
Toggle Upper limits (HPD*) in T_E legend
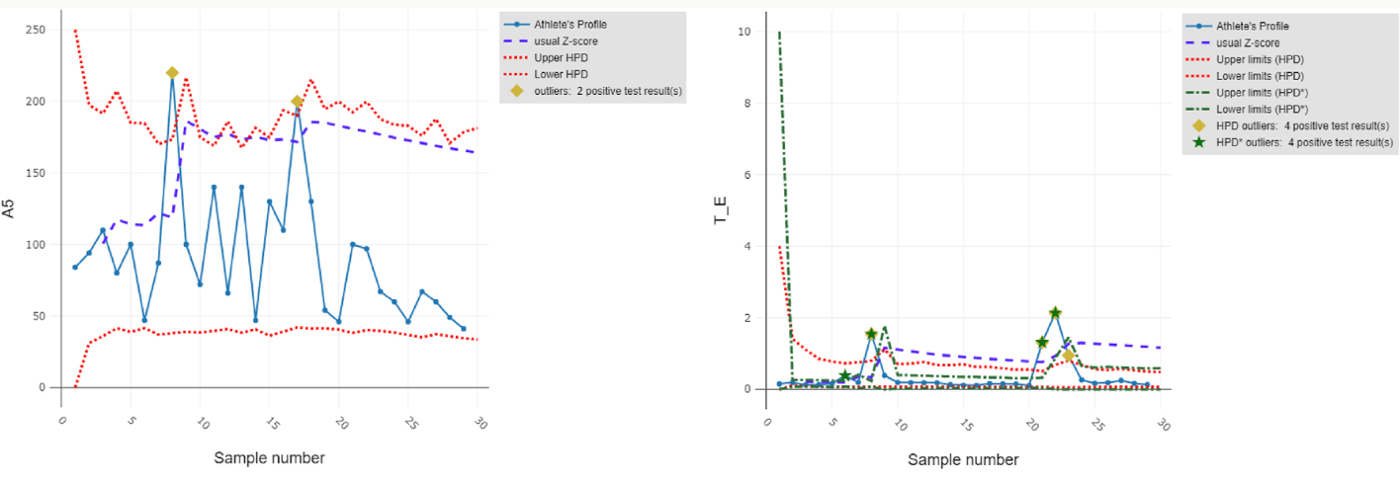pos(1266,93)
